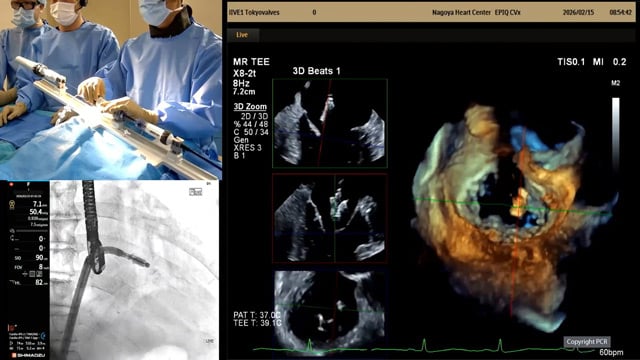Click the B 1 setting

(x=239, y=156)
